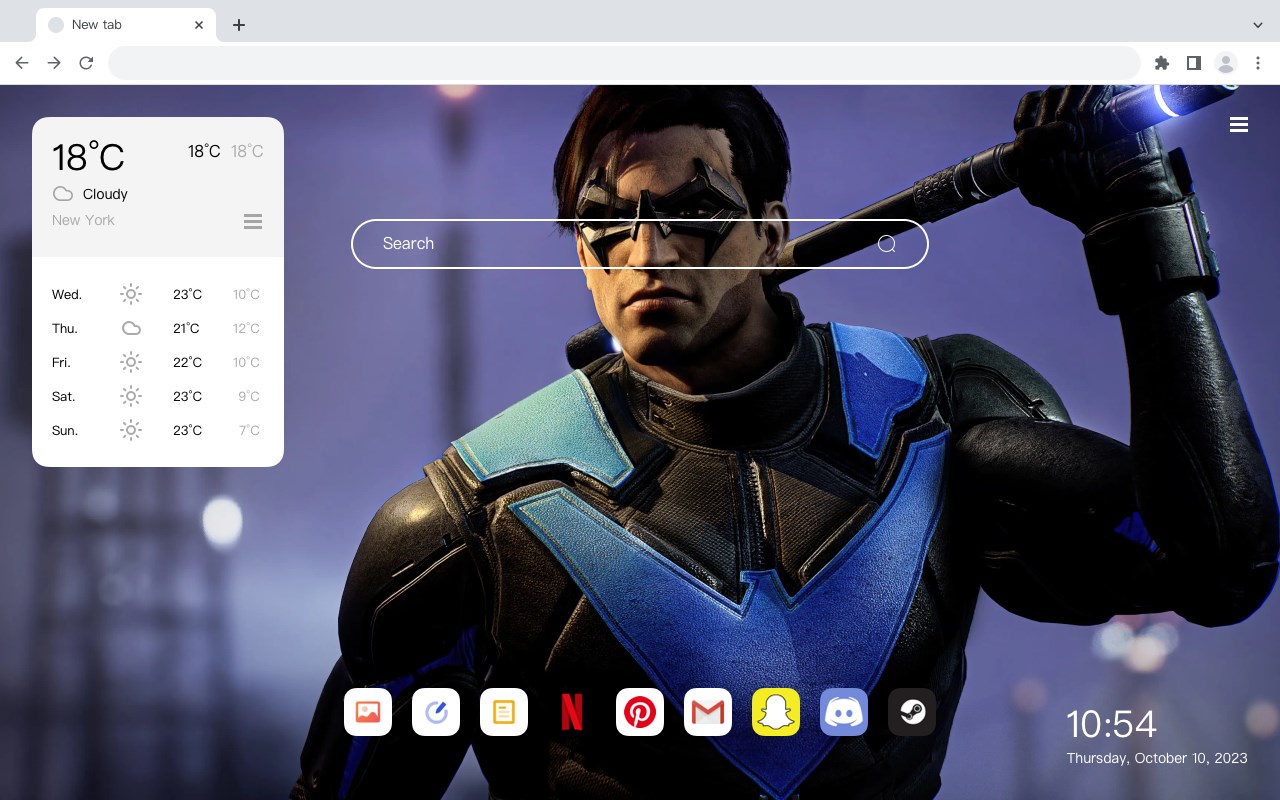1280x800 pixels.
Task: Select the Sun. forecast row label
Action: pos(65,431)
